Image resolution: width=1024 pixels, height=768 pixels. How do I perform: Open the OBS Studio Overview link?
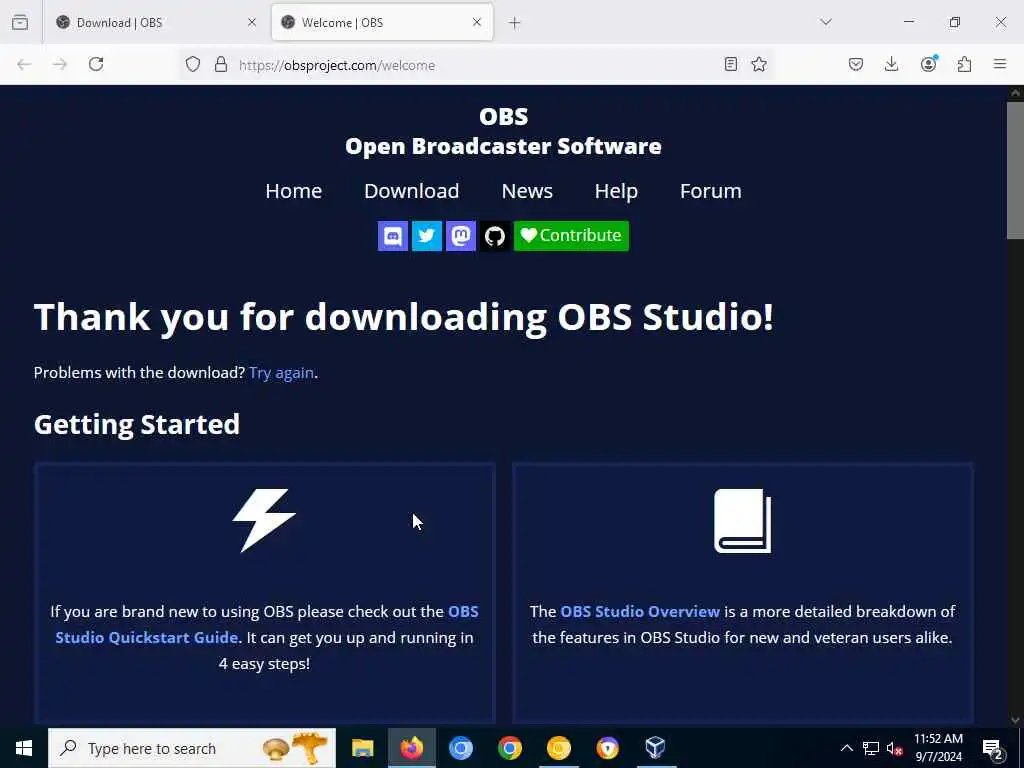pyautogui.click(x=640, y=611)
